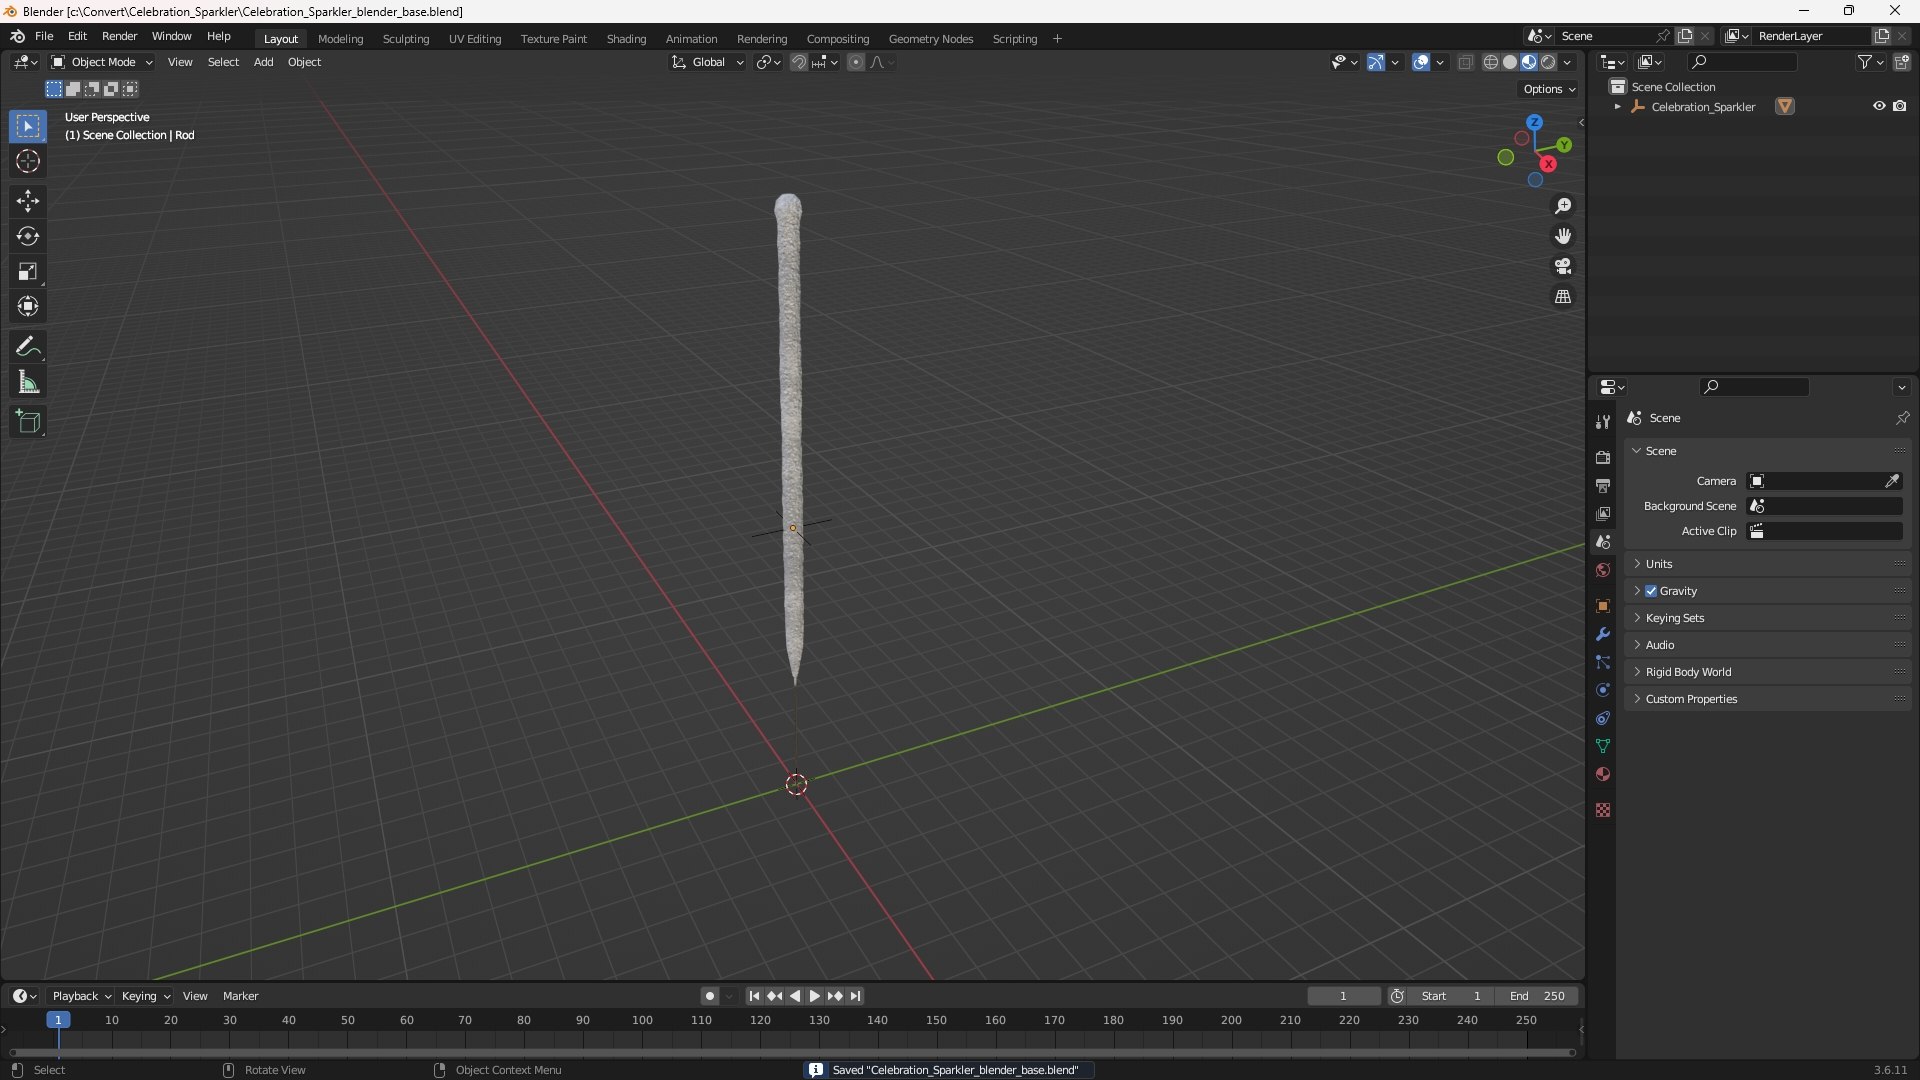Open the Physics properties tab
Screen dimensions: 1920x1080
1603,690
